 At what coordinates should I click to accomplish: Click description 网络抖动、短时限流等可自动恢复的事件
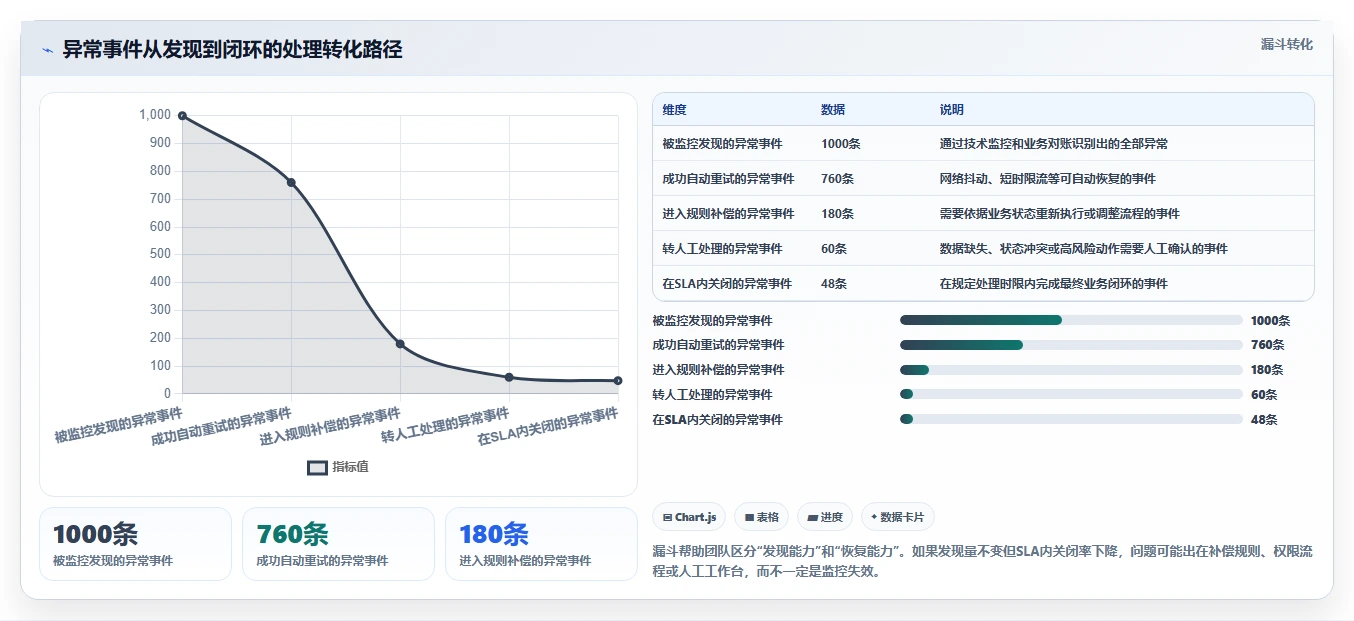1048,179
